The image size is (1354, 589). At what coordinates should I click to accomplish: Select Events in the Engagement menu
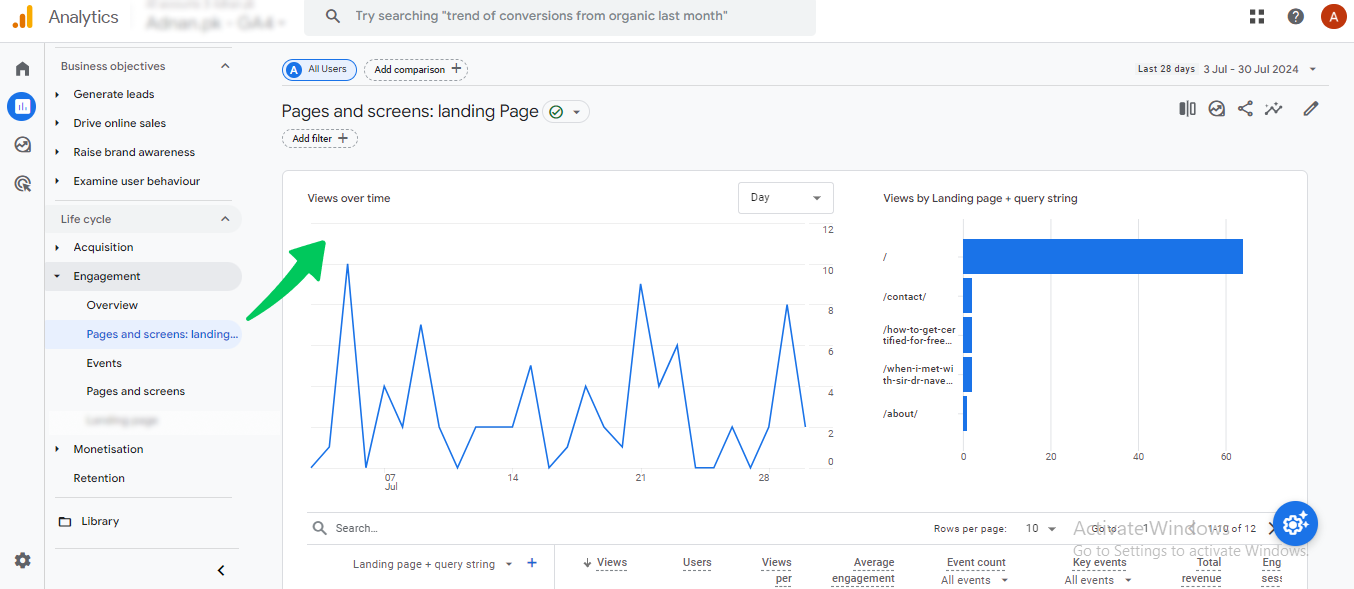tap(104, 363)
